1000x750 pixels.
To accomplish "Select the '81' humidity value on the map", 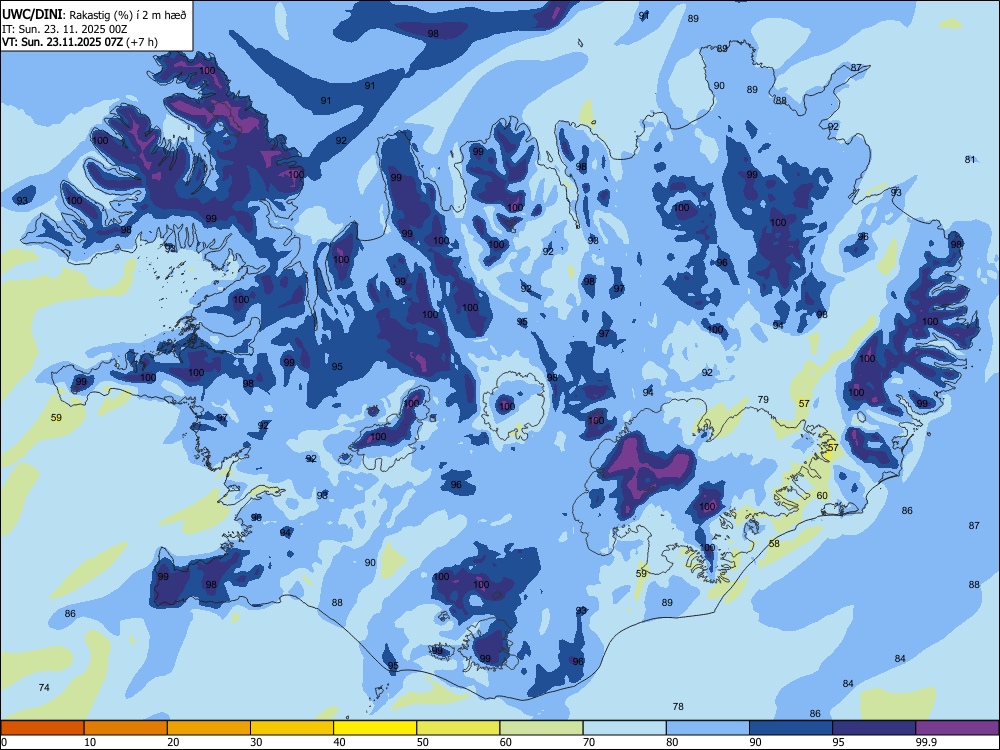I will tap(970, 159).
